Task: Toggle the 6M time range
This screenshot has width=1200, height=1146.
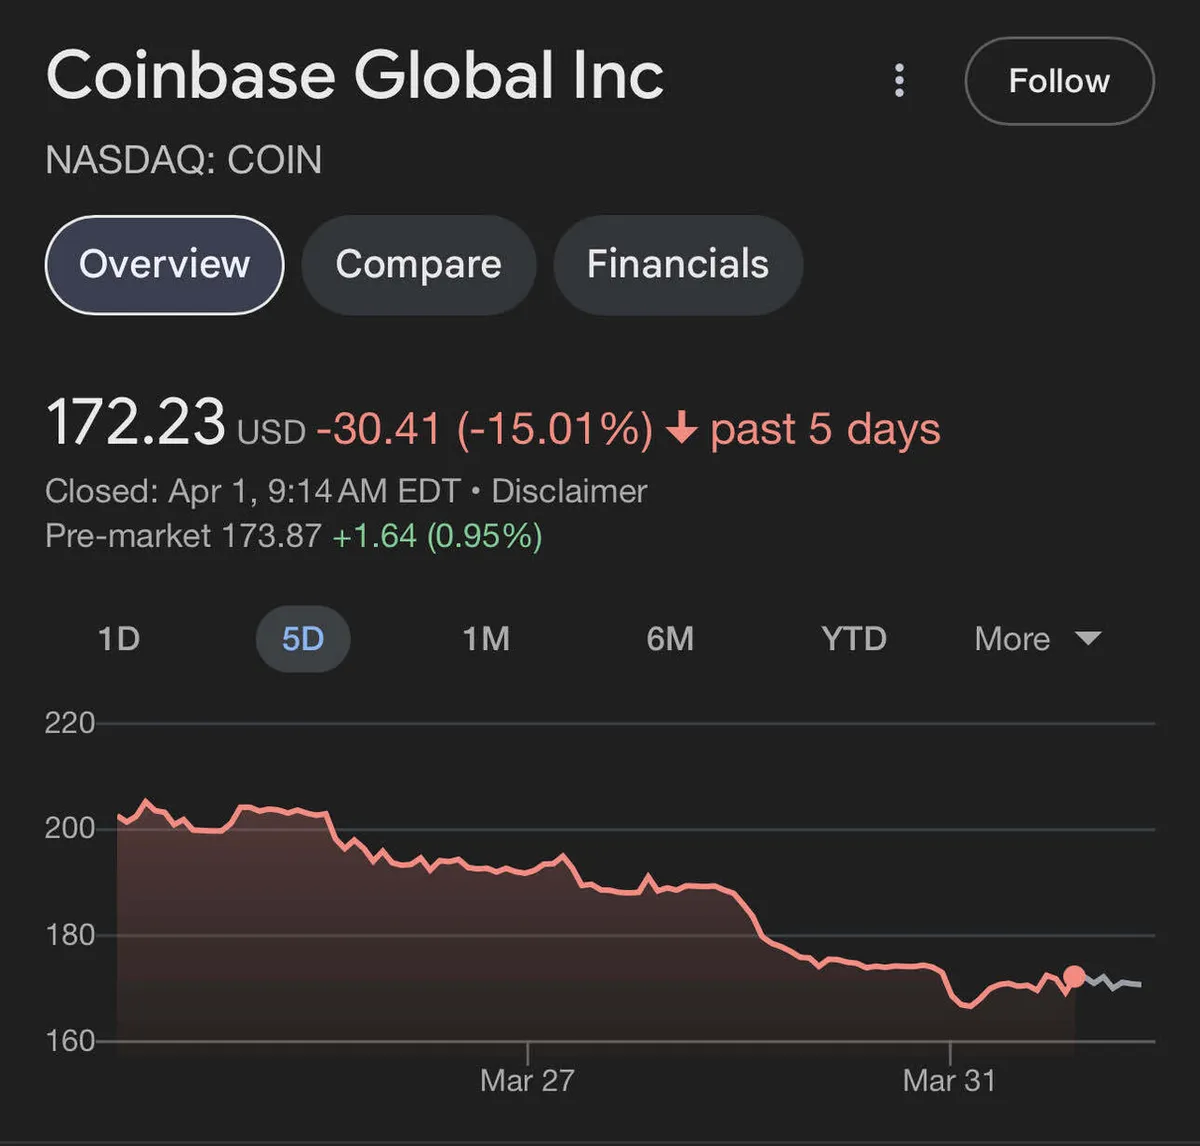Action: (670, 639)
